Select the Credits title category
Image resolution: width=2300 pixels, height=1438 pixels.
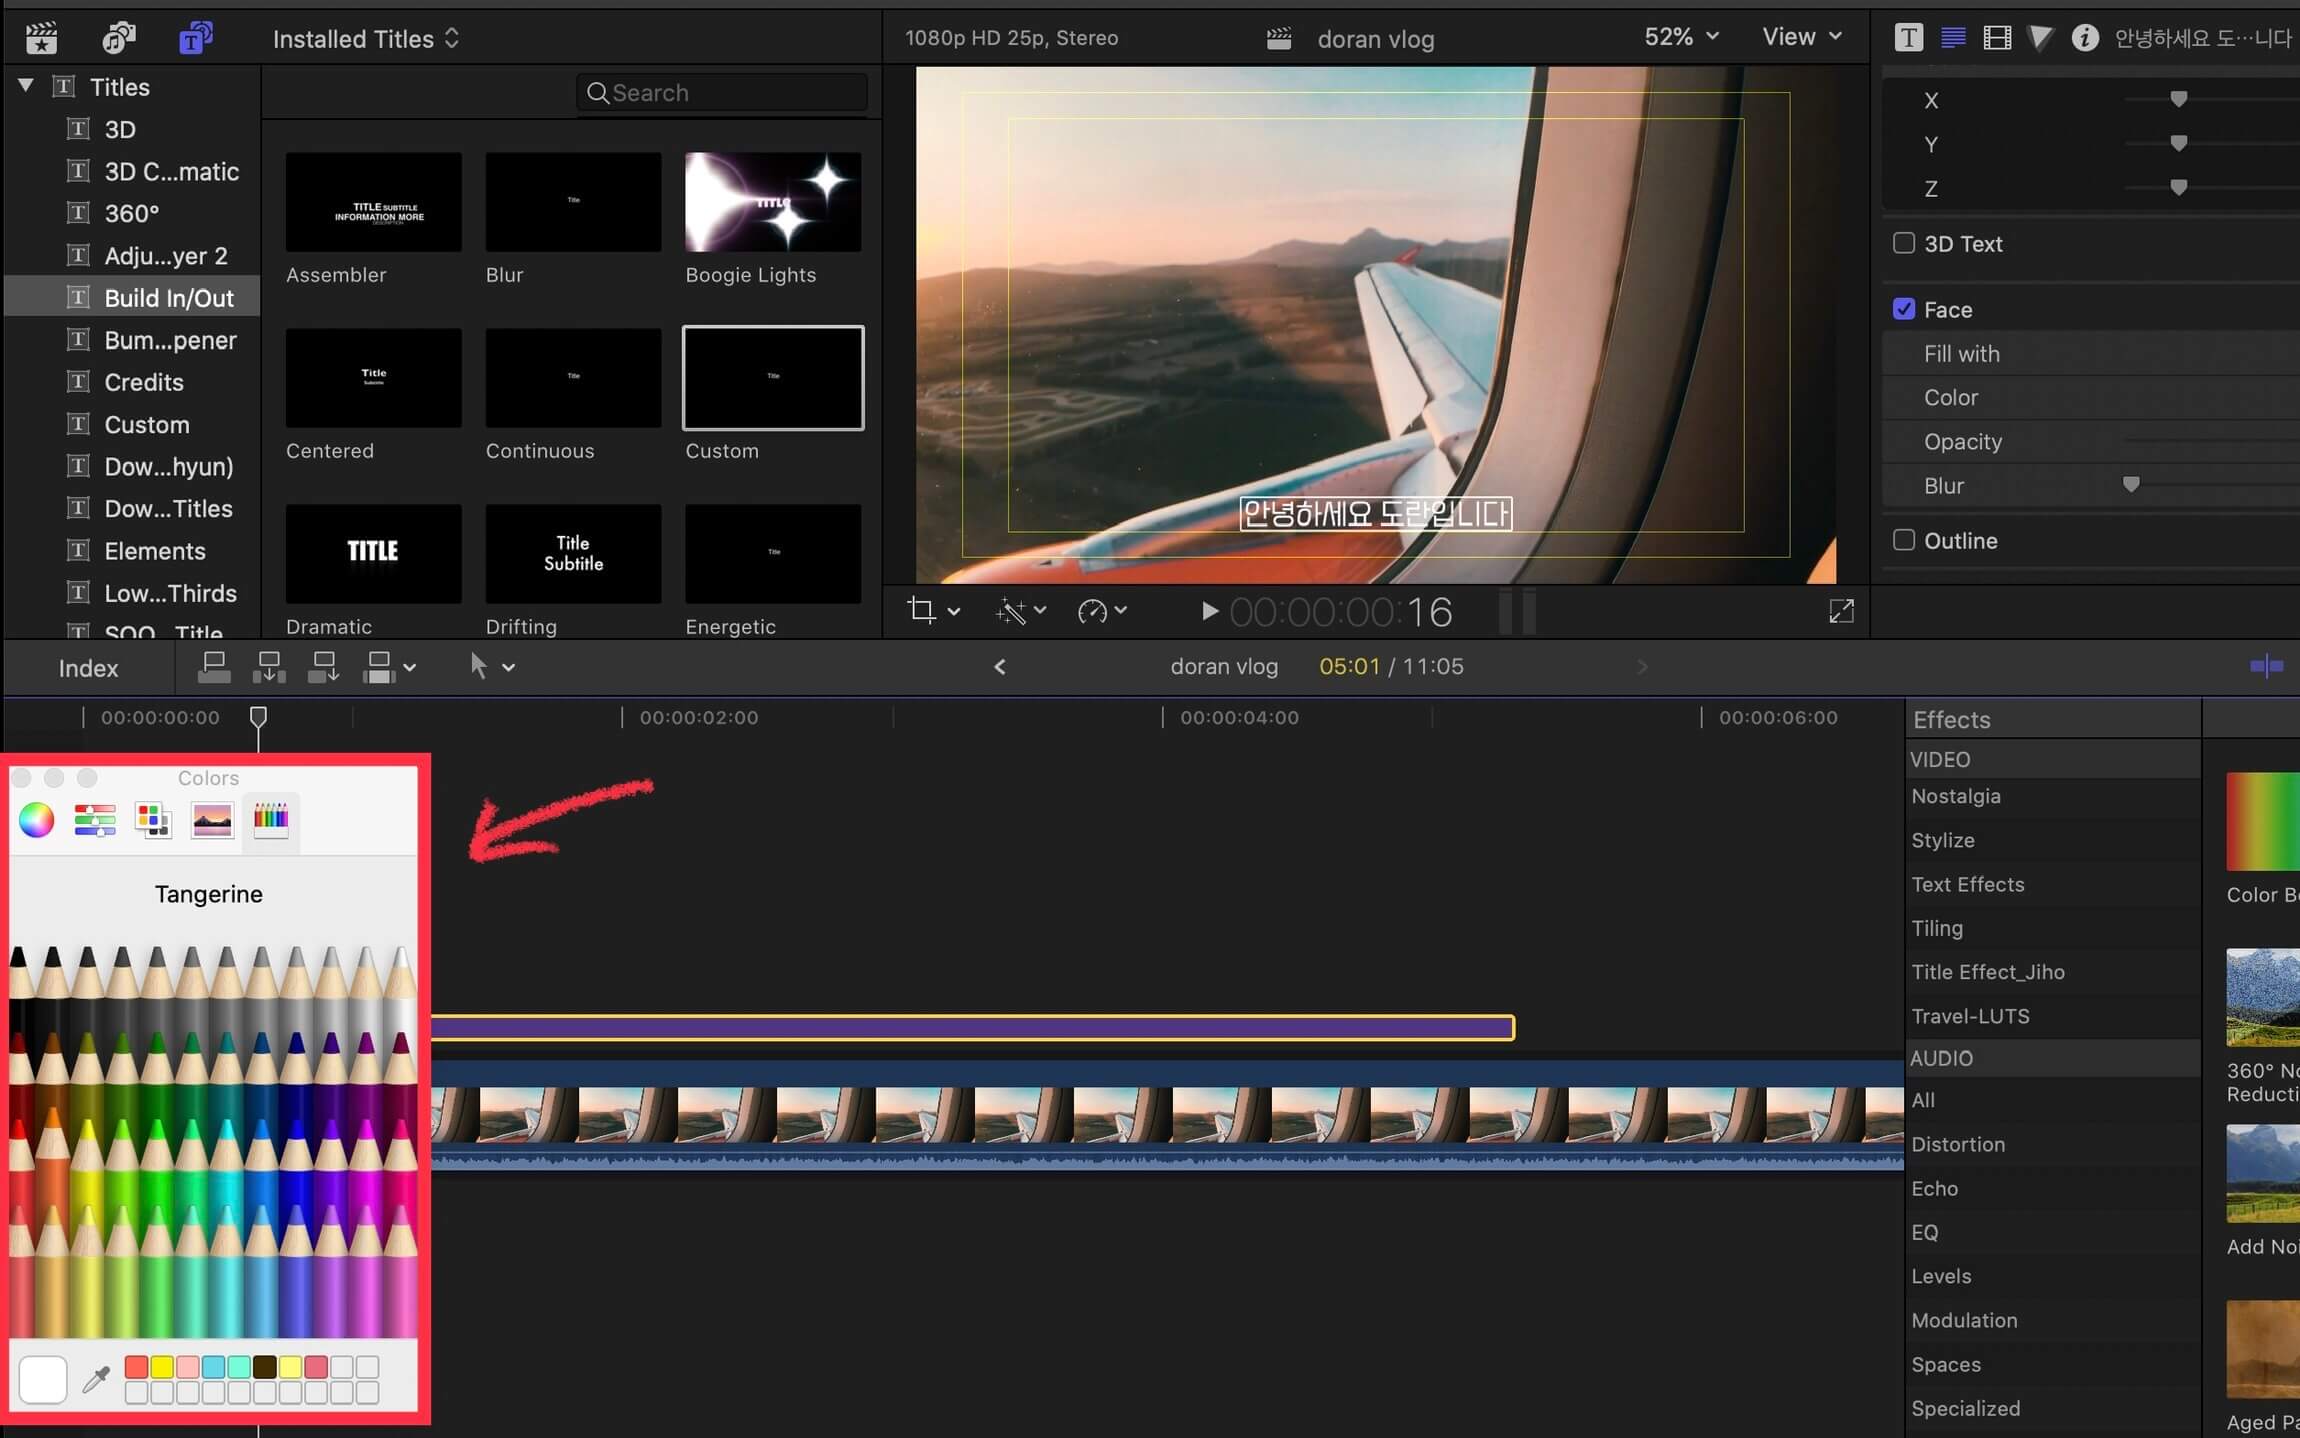tap(144, 382)
